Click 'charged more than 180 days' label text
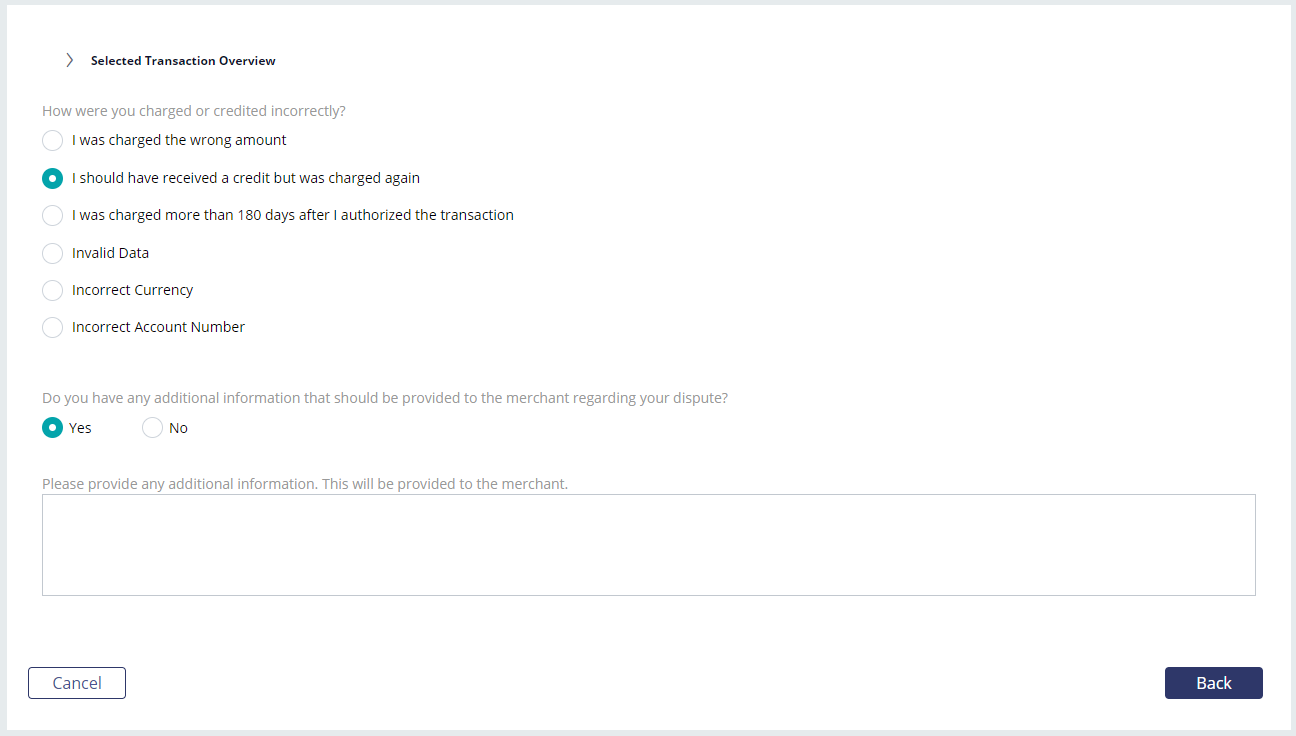This screenshot has height=736, width=1296. [x=293, y=215]
